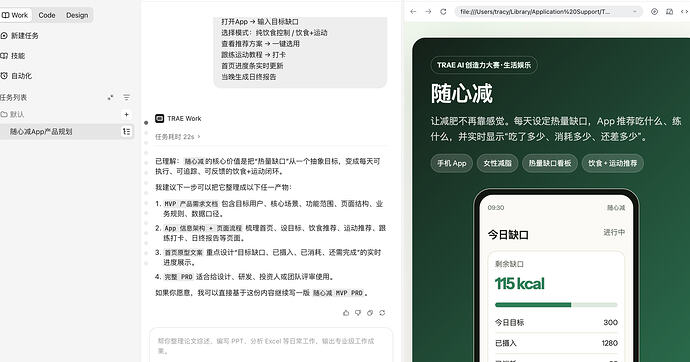
Task: Click the TRAE AI 创造力大赛·生活娱乐 badge
Action: pos(484,65)
